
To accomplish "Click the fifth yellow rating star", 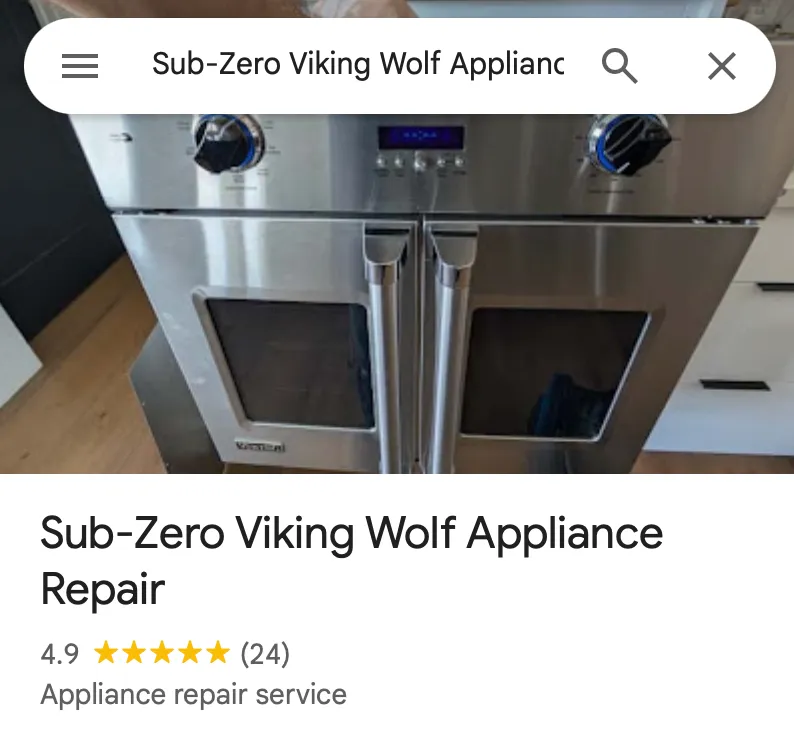I will pos(218,652).
